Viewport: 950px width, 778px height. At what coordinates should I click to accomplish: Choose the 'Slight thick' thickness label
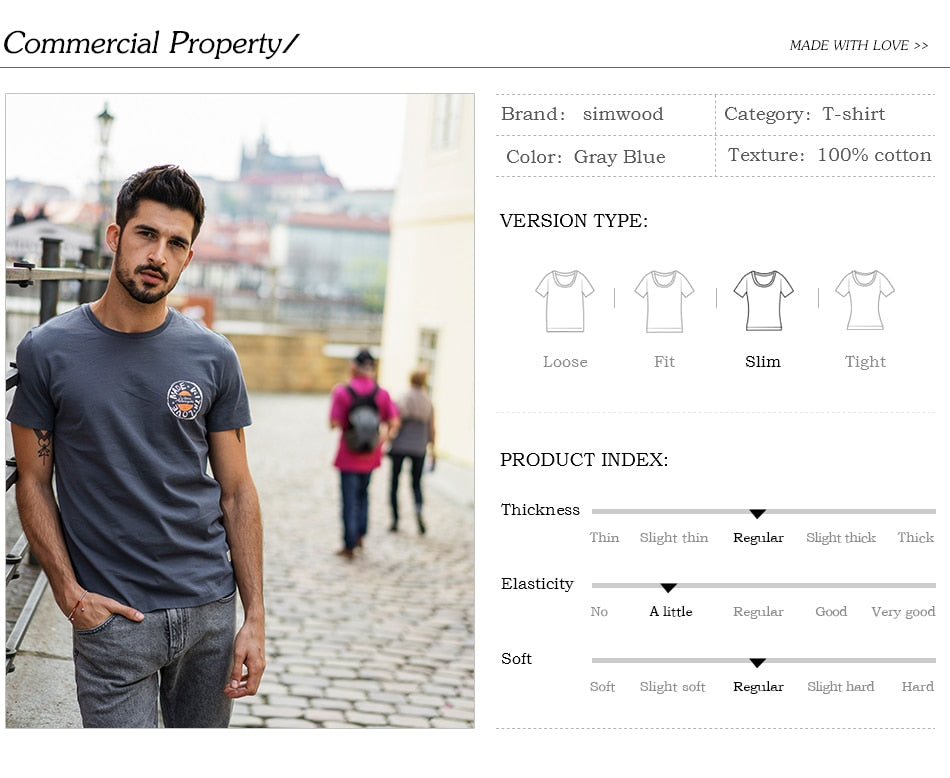click(x=840, y=538)
